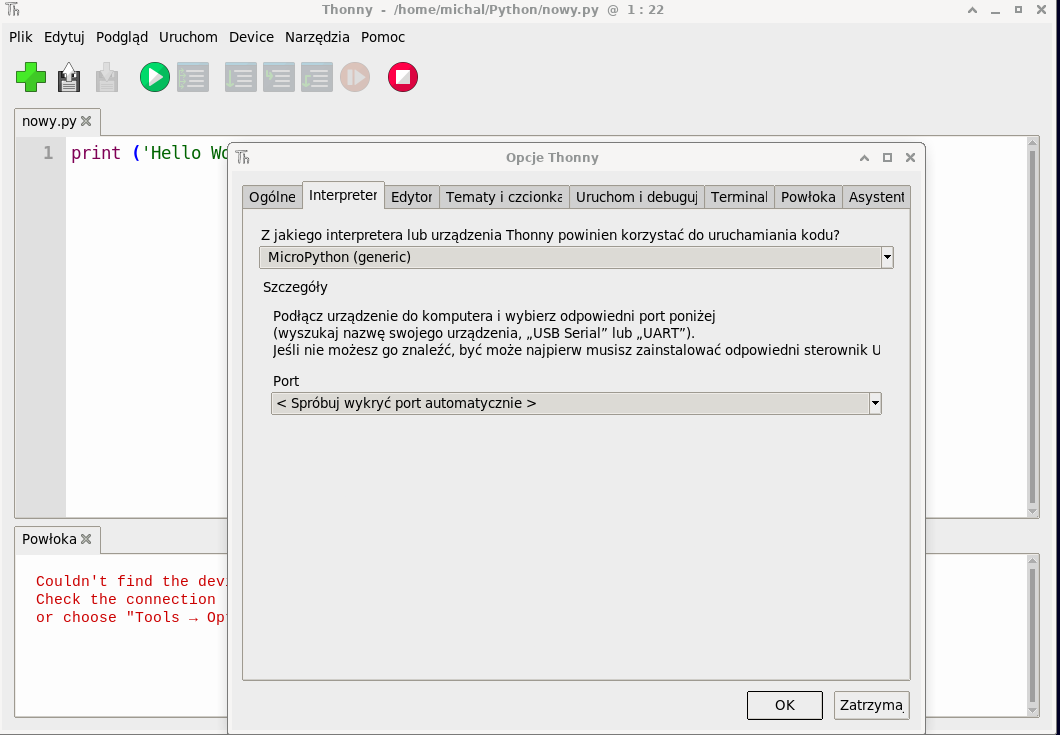Screen dimensions: 1060x735
Task: Click the Zatrzymaj cancel button
Action: (871, 705)
